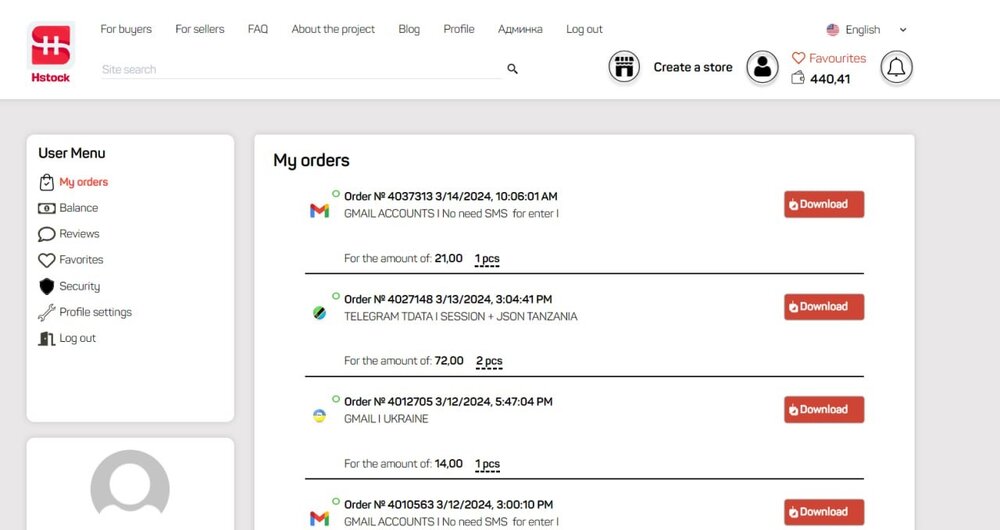Image resolution: width=1000 pixels, height=530 pixels.
Task: Click the Hstock logo
Action: (x=50, y=53)
